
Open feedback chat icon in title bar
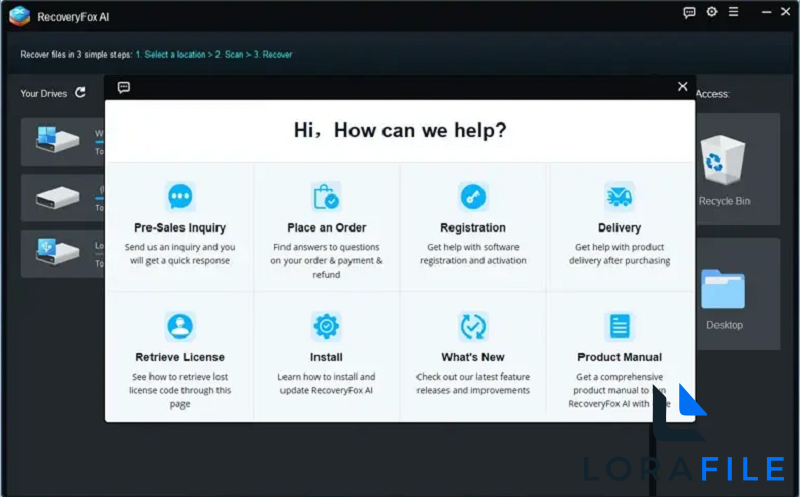coord(689,12)
